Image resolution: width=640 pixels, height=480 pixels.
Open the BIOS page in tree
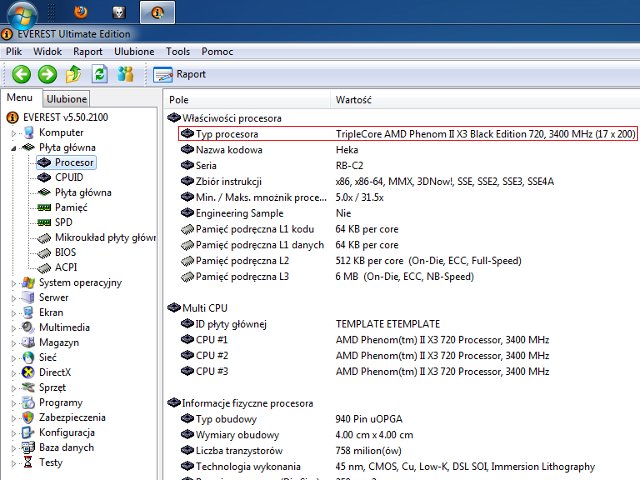click(x=65, y=253)
